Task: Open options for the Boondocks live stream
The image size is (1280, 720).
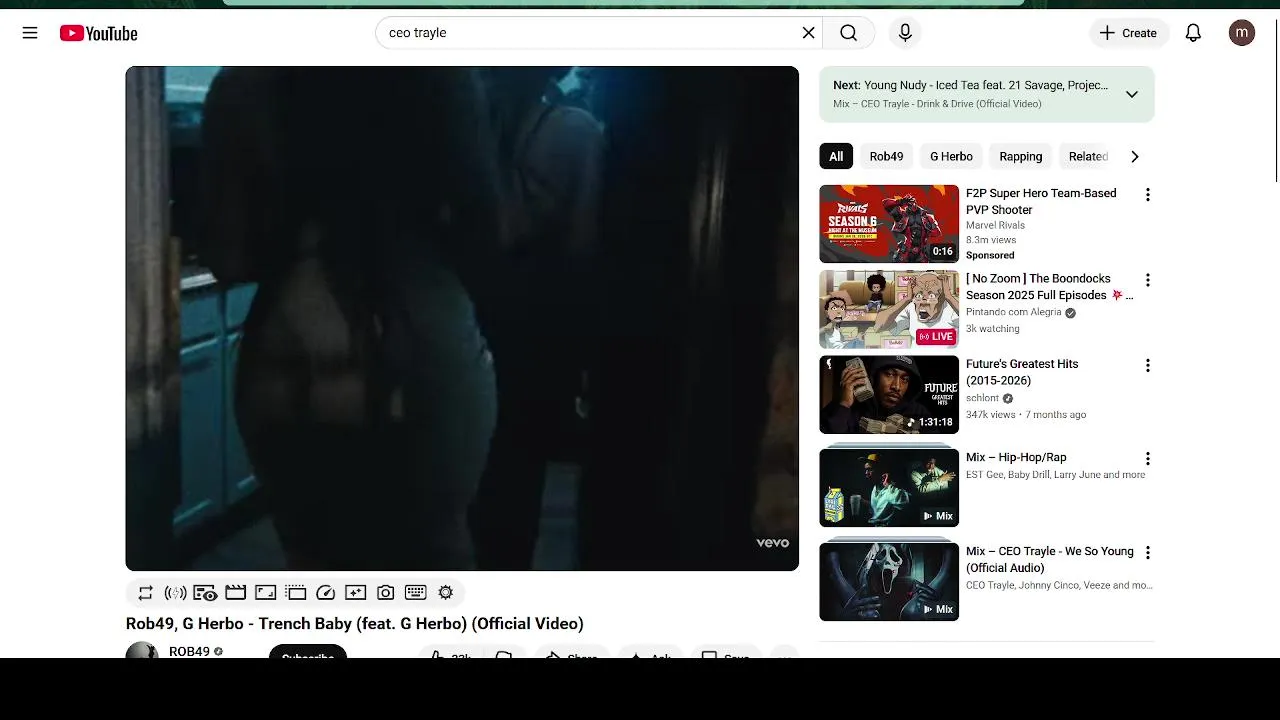Action: 1147,280
